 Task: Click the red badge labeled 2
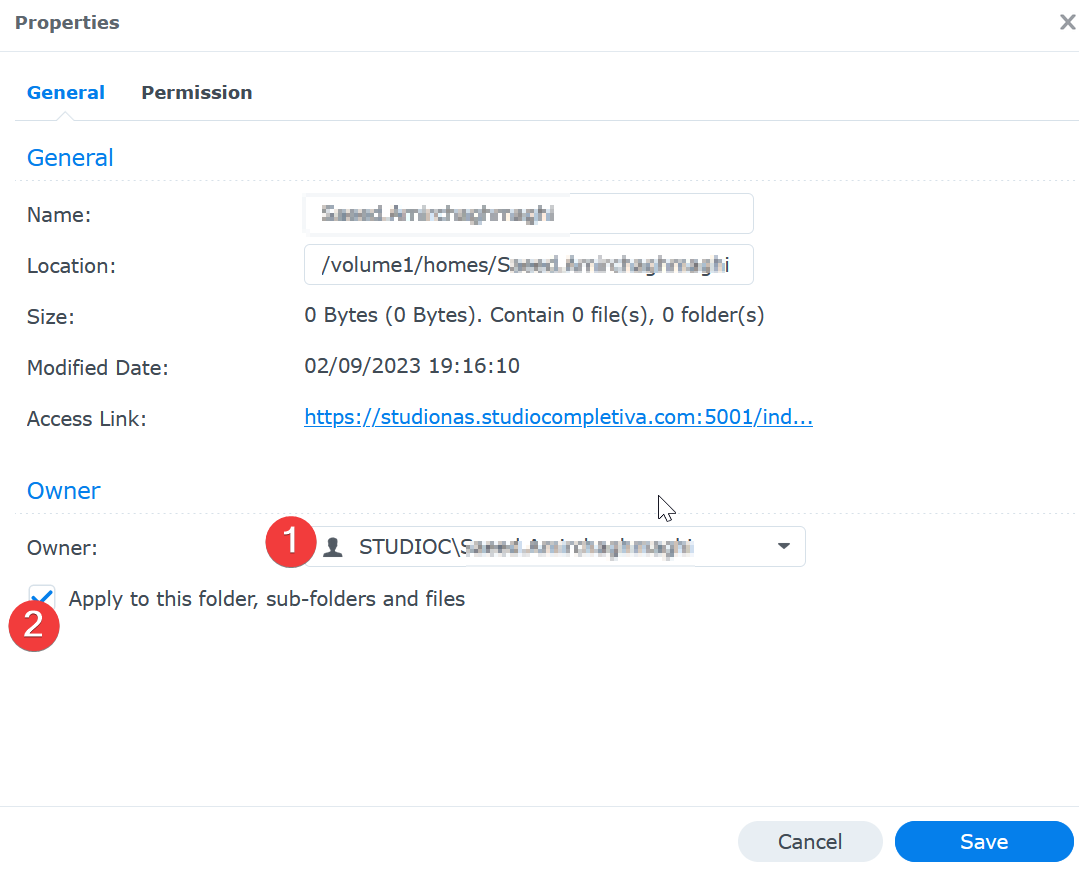point(34,625)
